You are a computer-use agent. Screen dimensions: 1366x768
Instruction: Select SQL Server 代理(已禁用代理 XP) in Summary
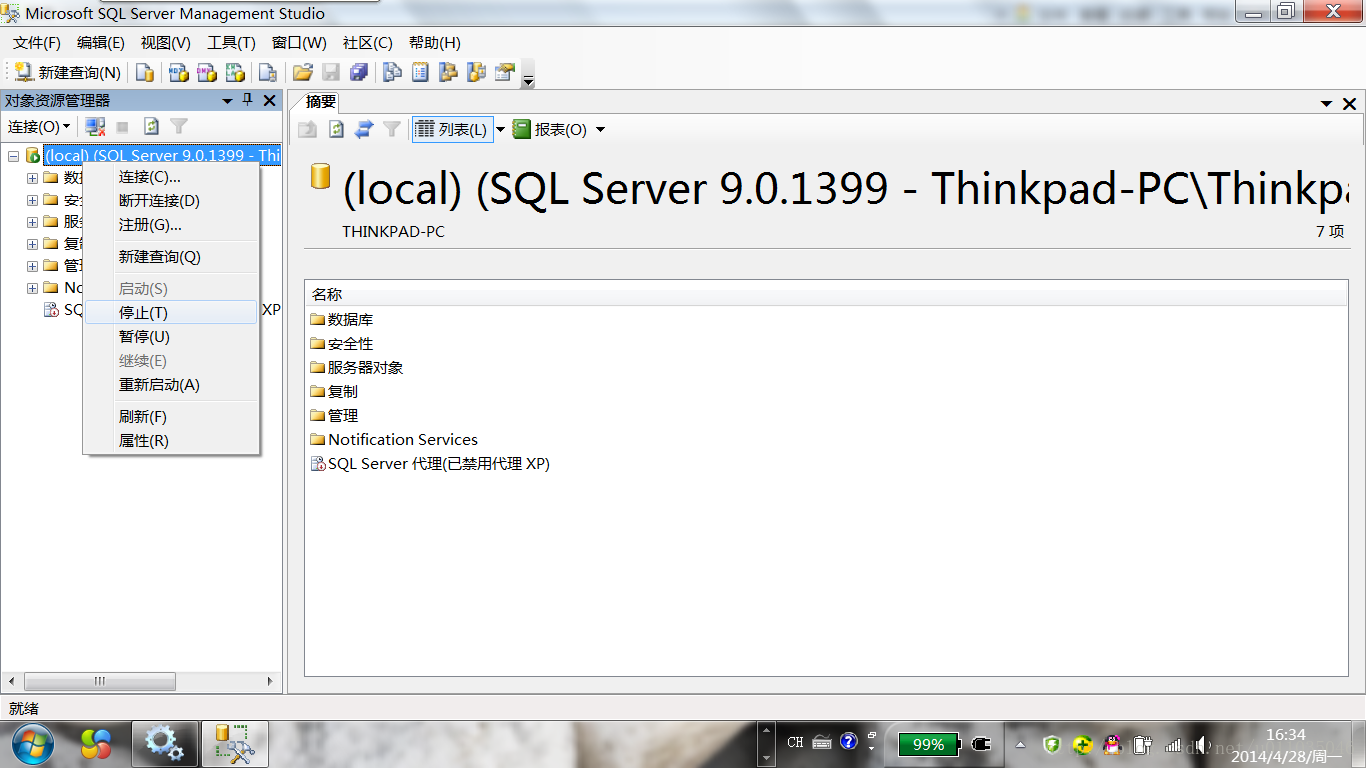pos(430,464)
